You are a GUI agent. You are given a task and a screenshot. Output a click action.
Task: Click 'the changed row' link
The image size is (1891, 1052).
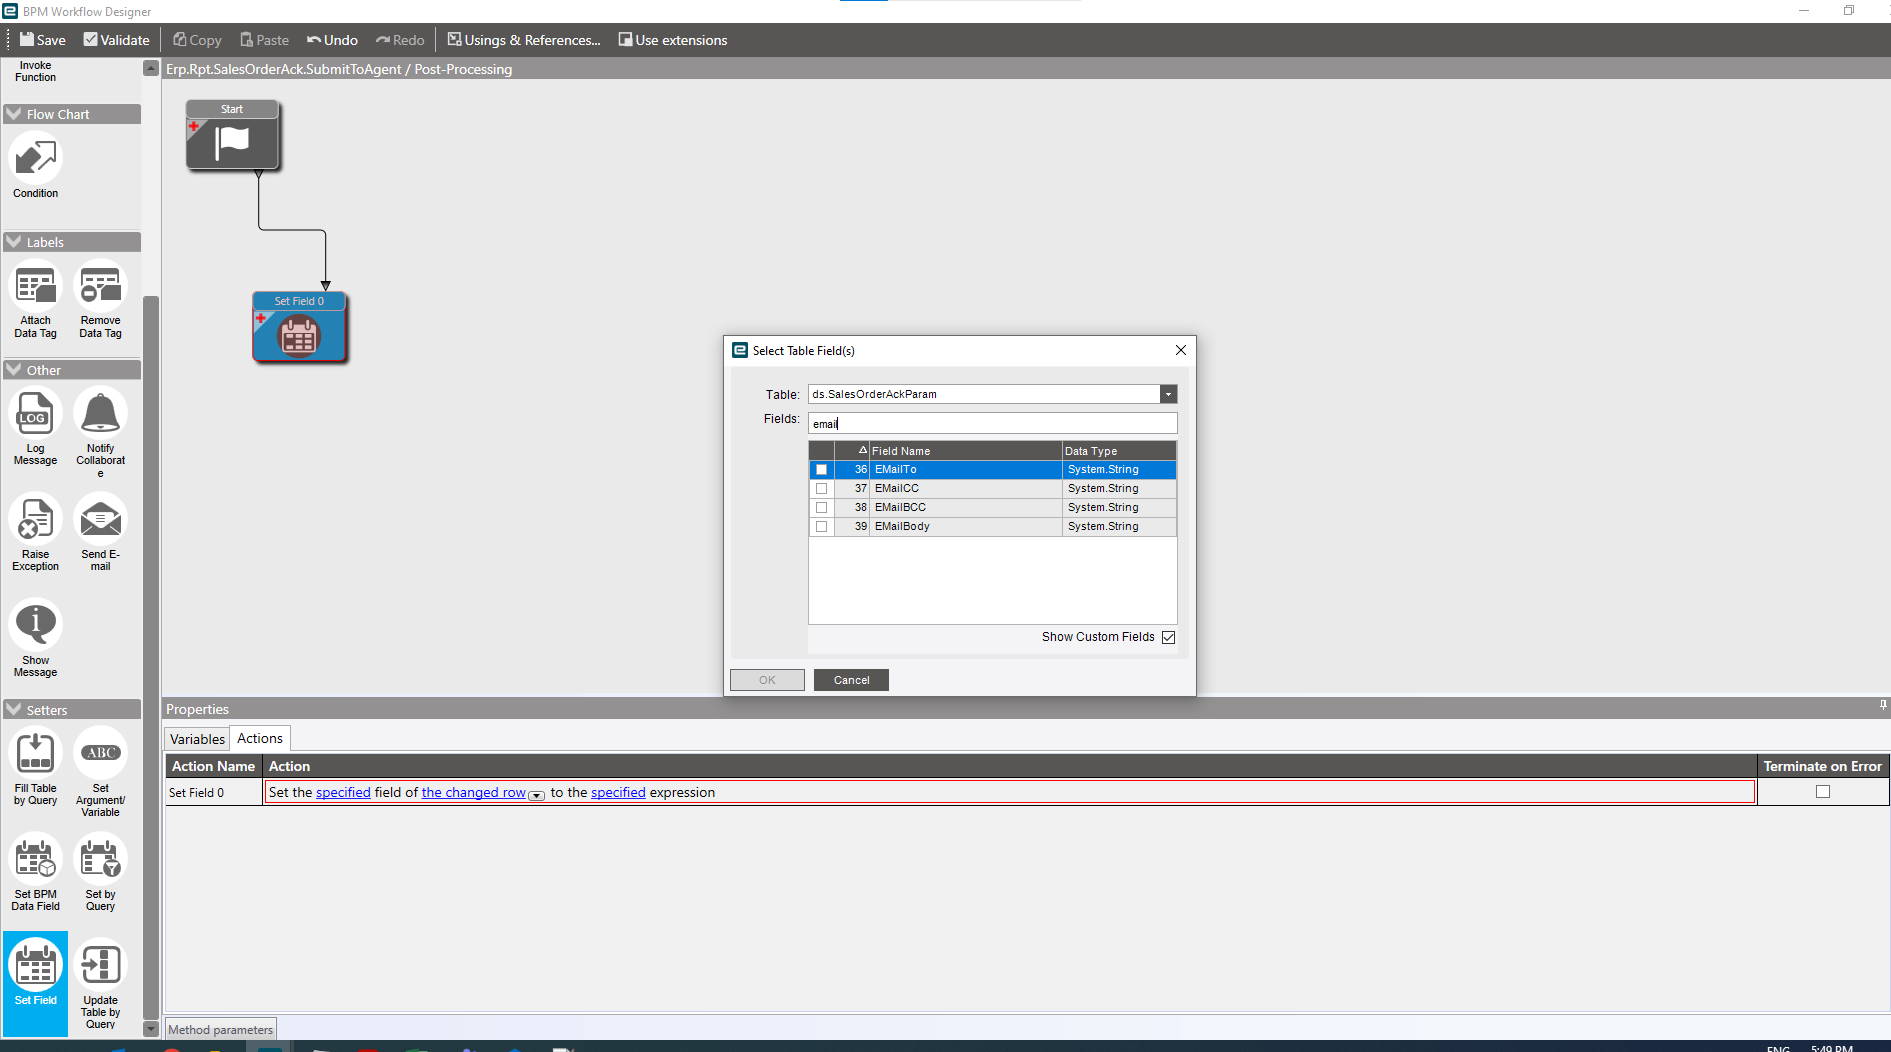coord(474,792)
